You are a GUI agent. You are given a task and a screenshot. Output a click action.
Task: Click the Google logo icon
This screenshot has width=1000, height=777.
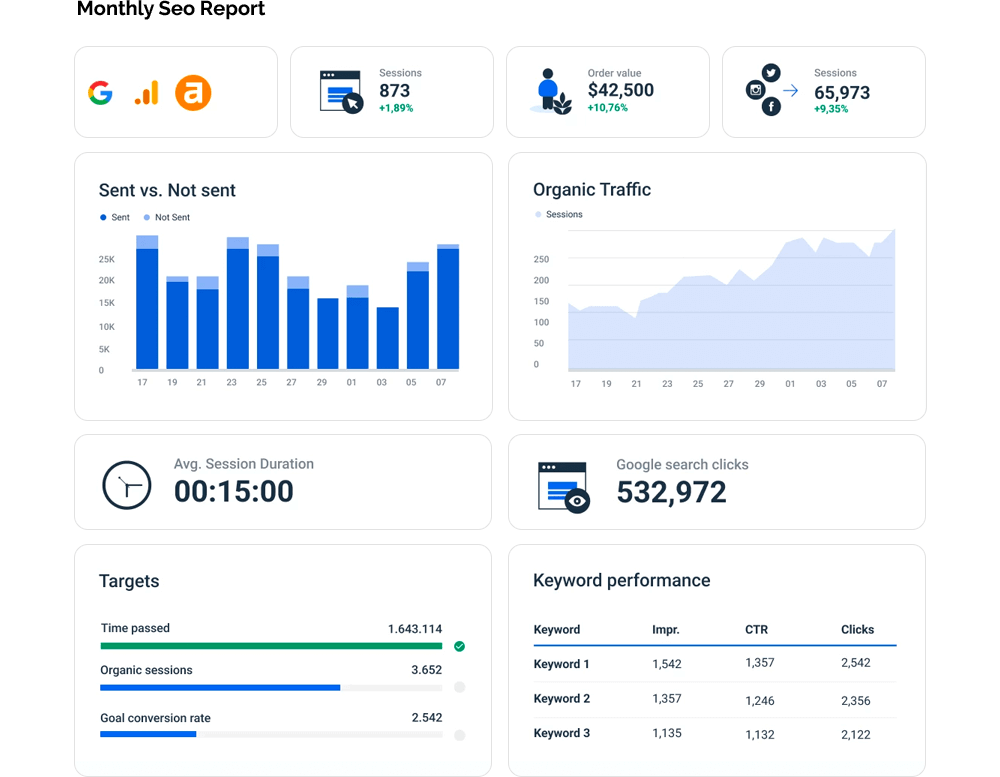pyautogui.click(x=100, y=93)
